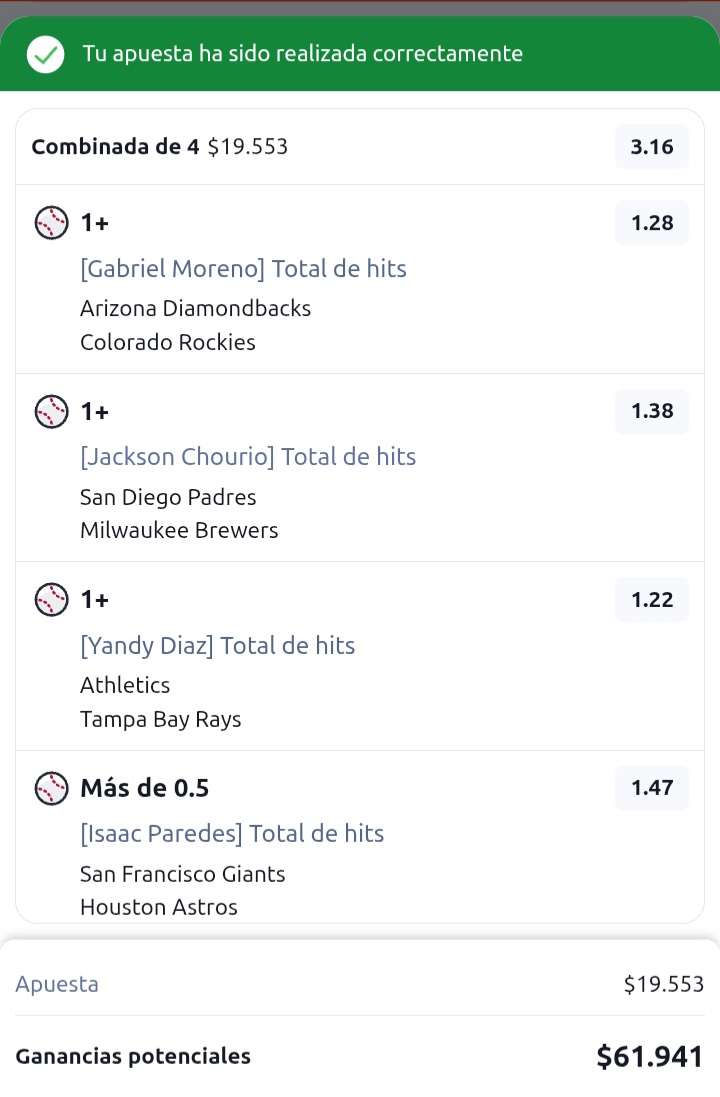Click the green success checkmark icon
The width and height of the screenshot is (720, 1097).
45,55
